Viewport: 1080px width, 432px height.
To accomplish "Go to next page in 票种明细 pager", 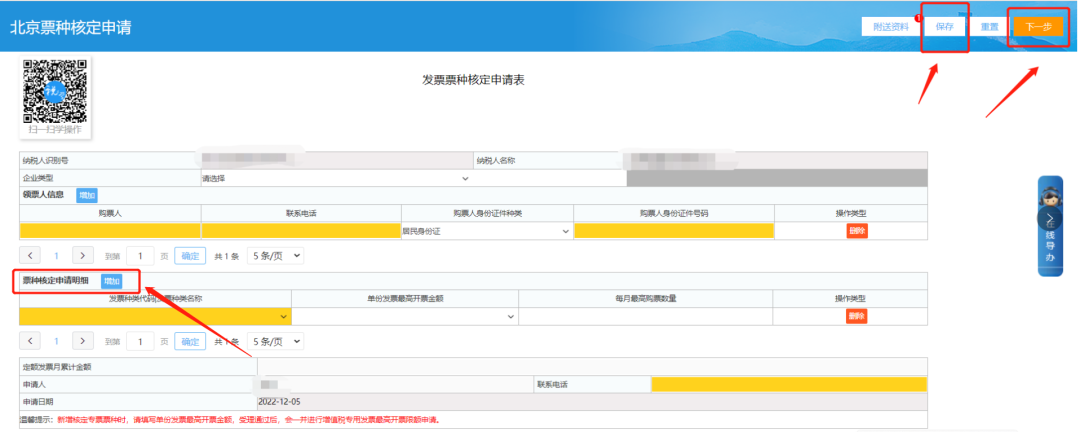I will 83,341.
